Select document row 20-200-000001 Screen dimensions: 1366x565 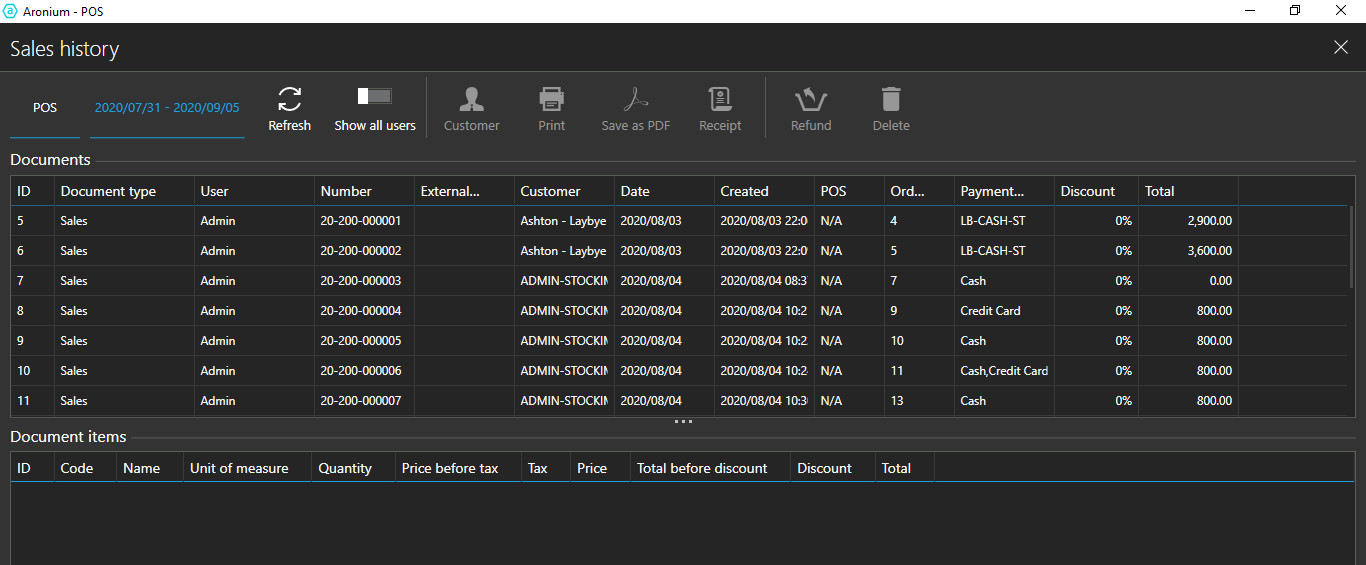pyautogui.click(x=360, y=221)
